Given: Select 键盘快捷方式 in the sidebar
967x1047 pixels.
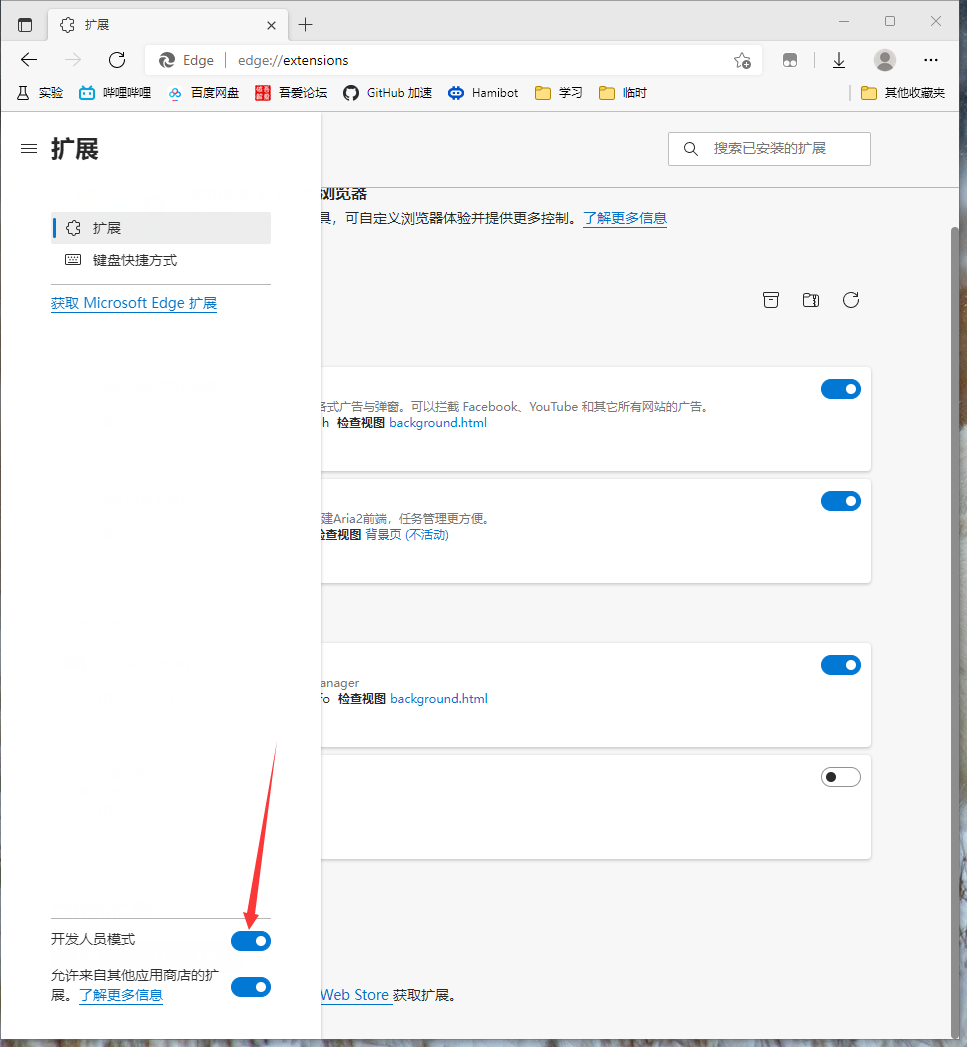Looking at the screenshot, I should coord(135,260).
